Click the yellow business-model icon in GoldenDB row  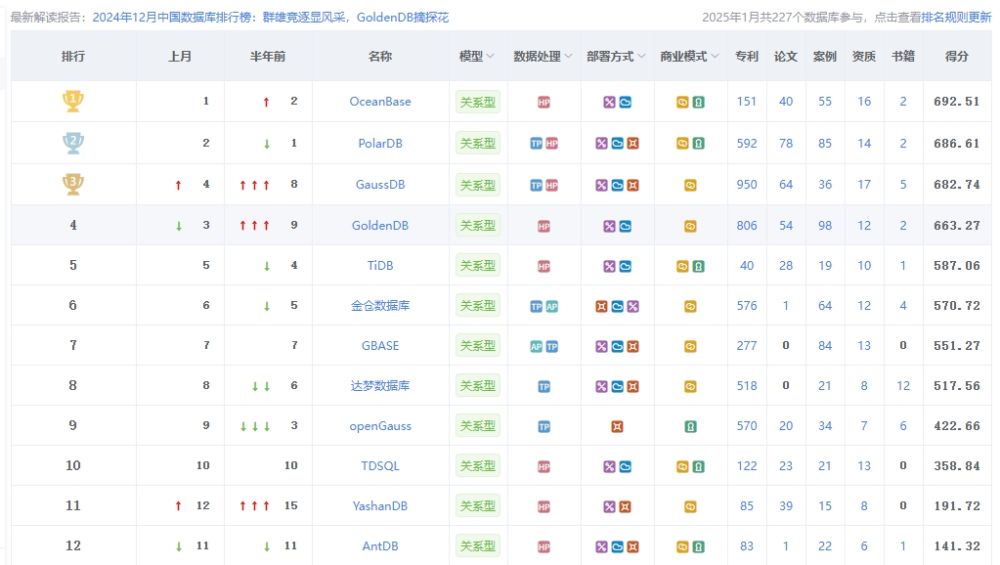click(690, 226)
